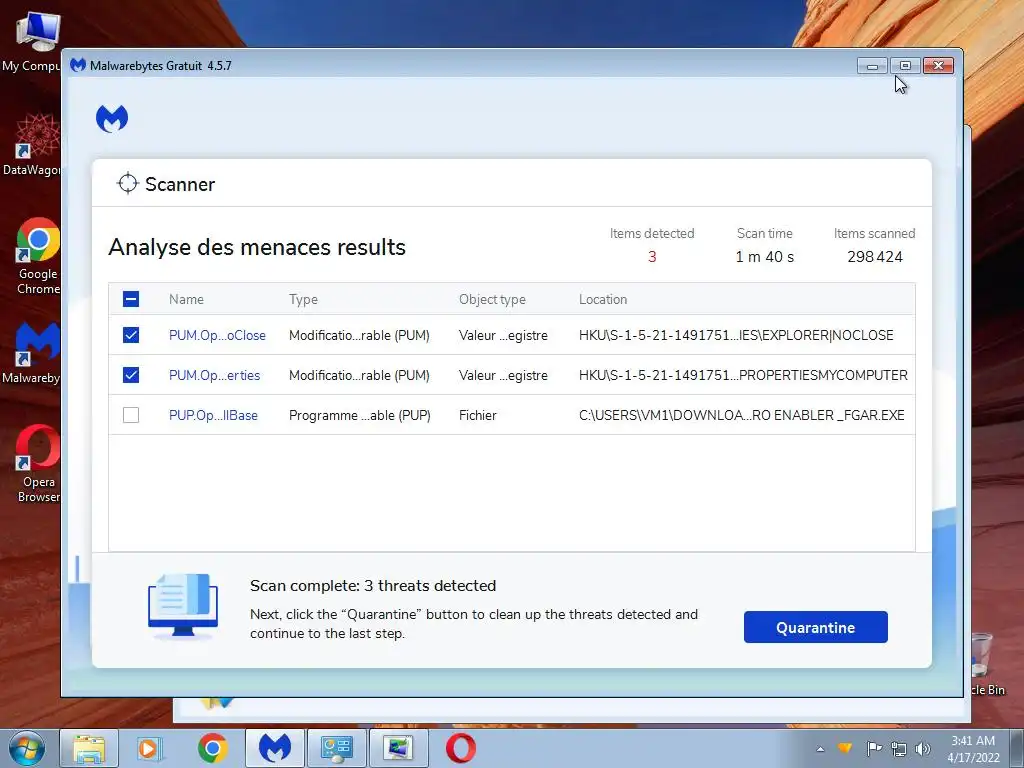Sort by the Type column header
This screenshot has width=1024, height=768.
303,299
